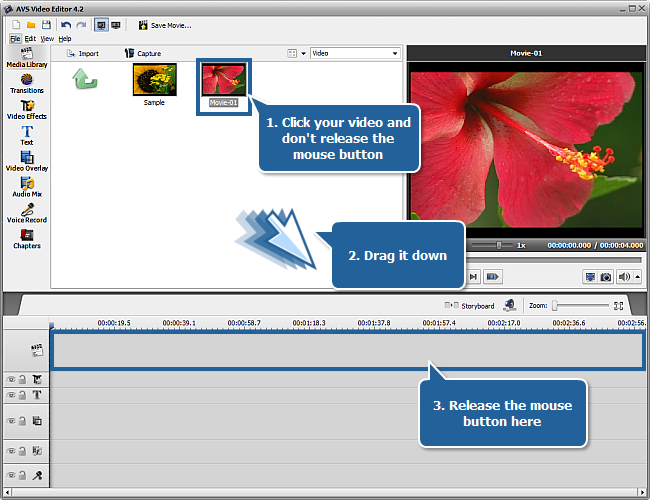Toggle visibility of the text track
The image size is (650, 500).
11,395
